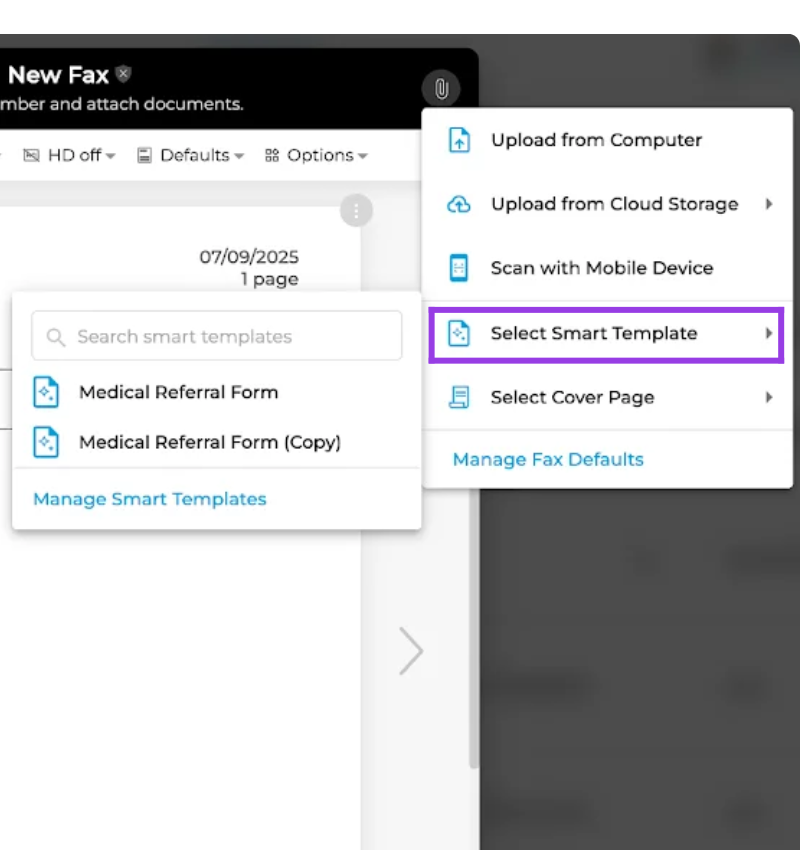
Task: Select the Medical Referral Form template
Action: 217,392
